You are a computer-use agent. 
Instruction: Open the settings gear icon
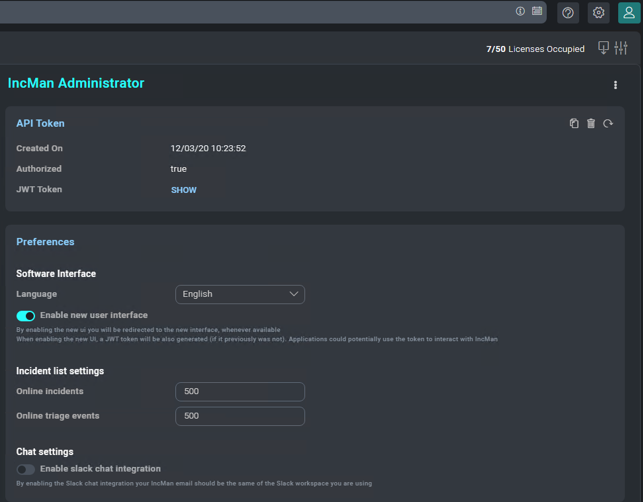599,13
